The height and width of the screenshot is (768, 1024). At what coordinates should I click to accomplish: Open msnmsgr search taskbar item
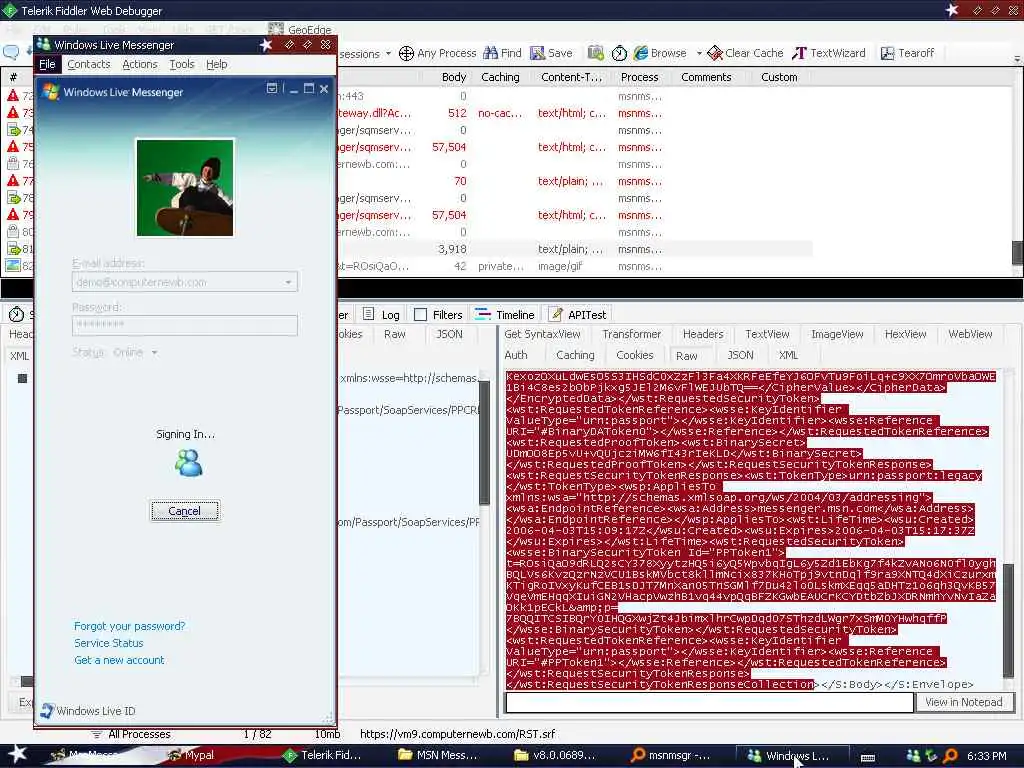coord(671,755)
